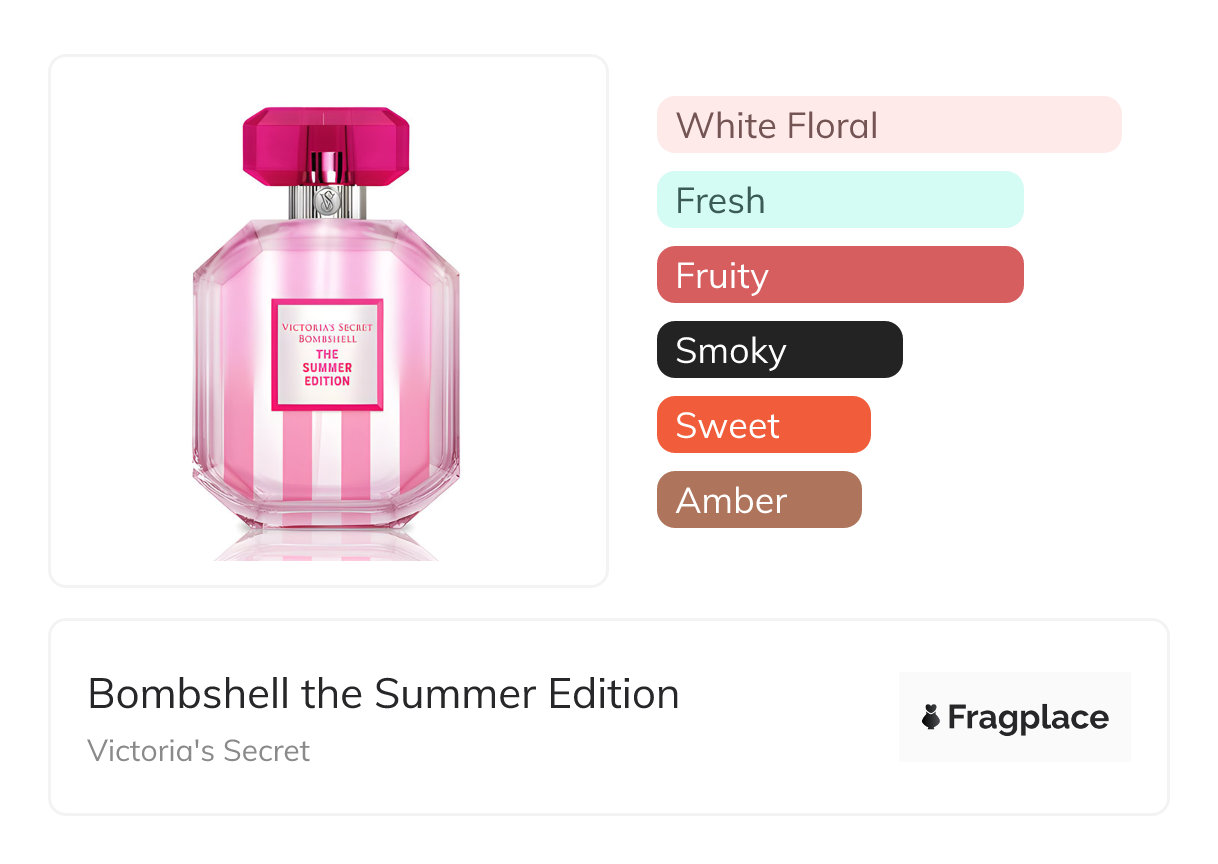Viewport: 1218px width, 864px height.
Task: Click "The Summer Edition" text on bottle label
Action: [327, 367]
